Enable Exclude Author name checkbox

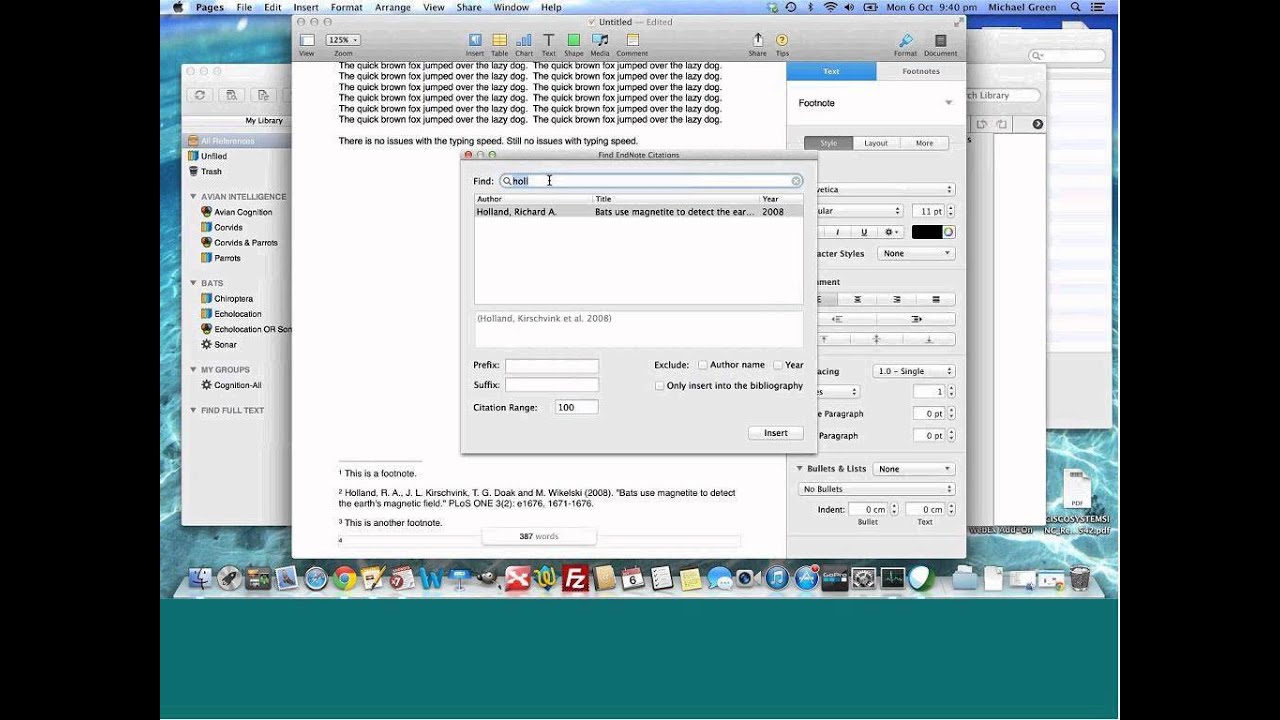pyautogui.click(x=702, y=365)
